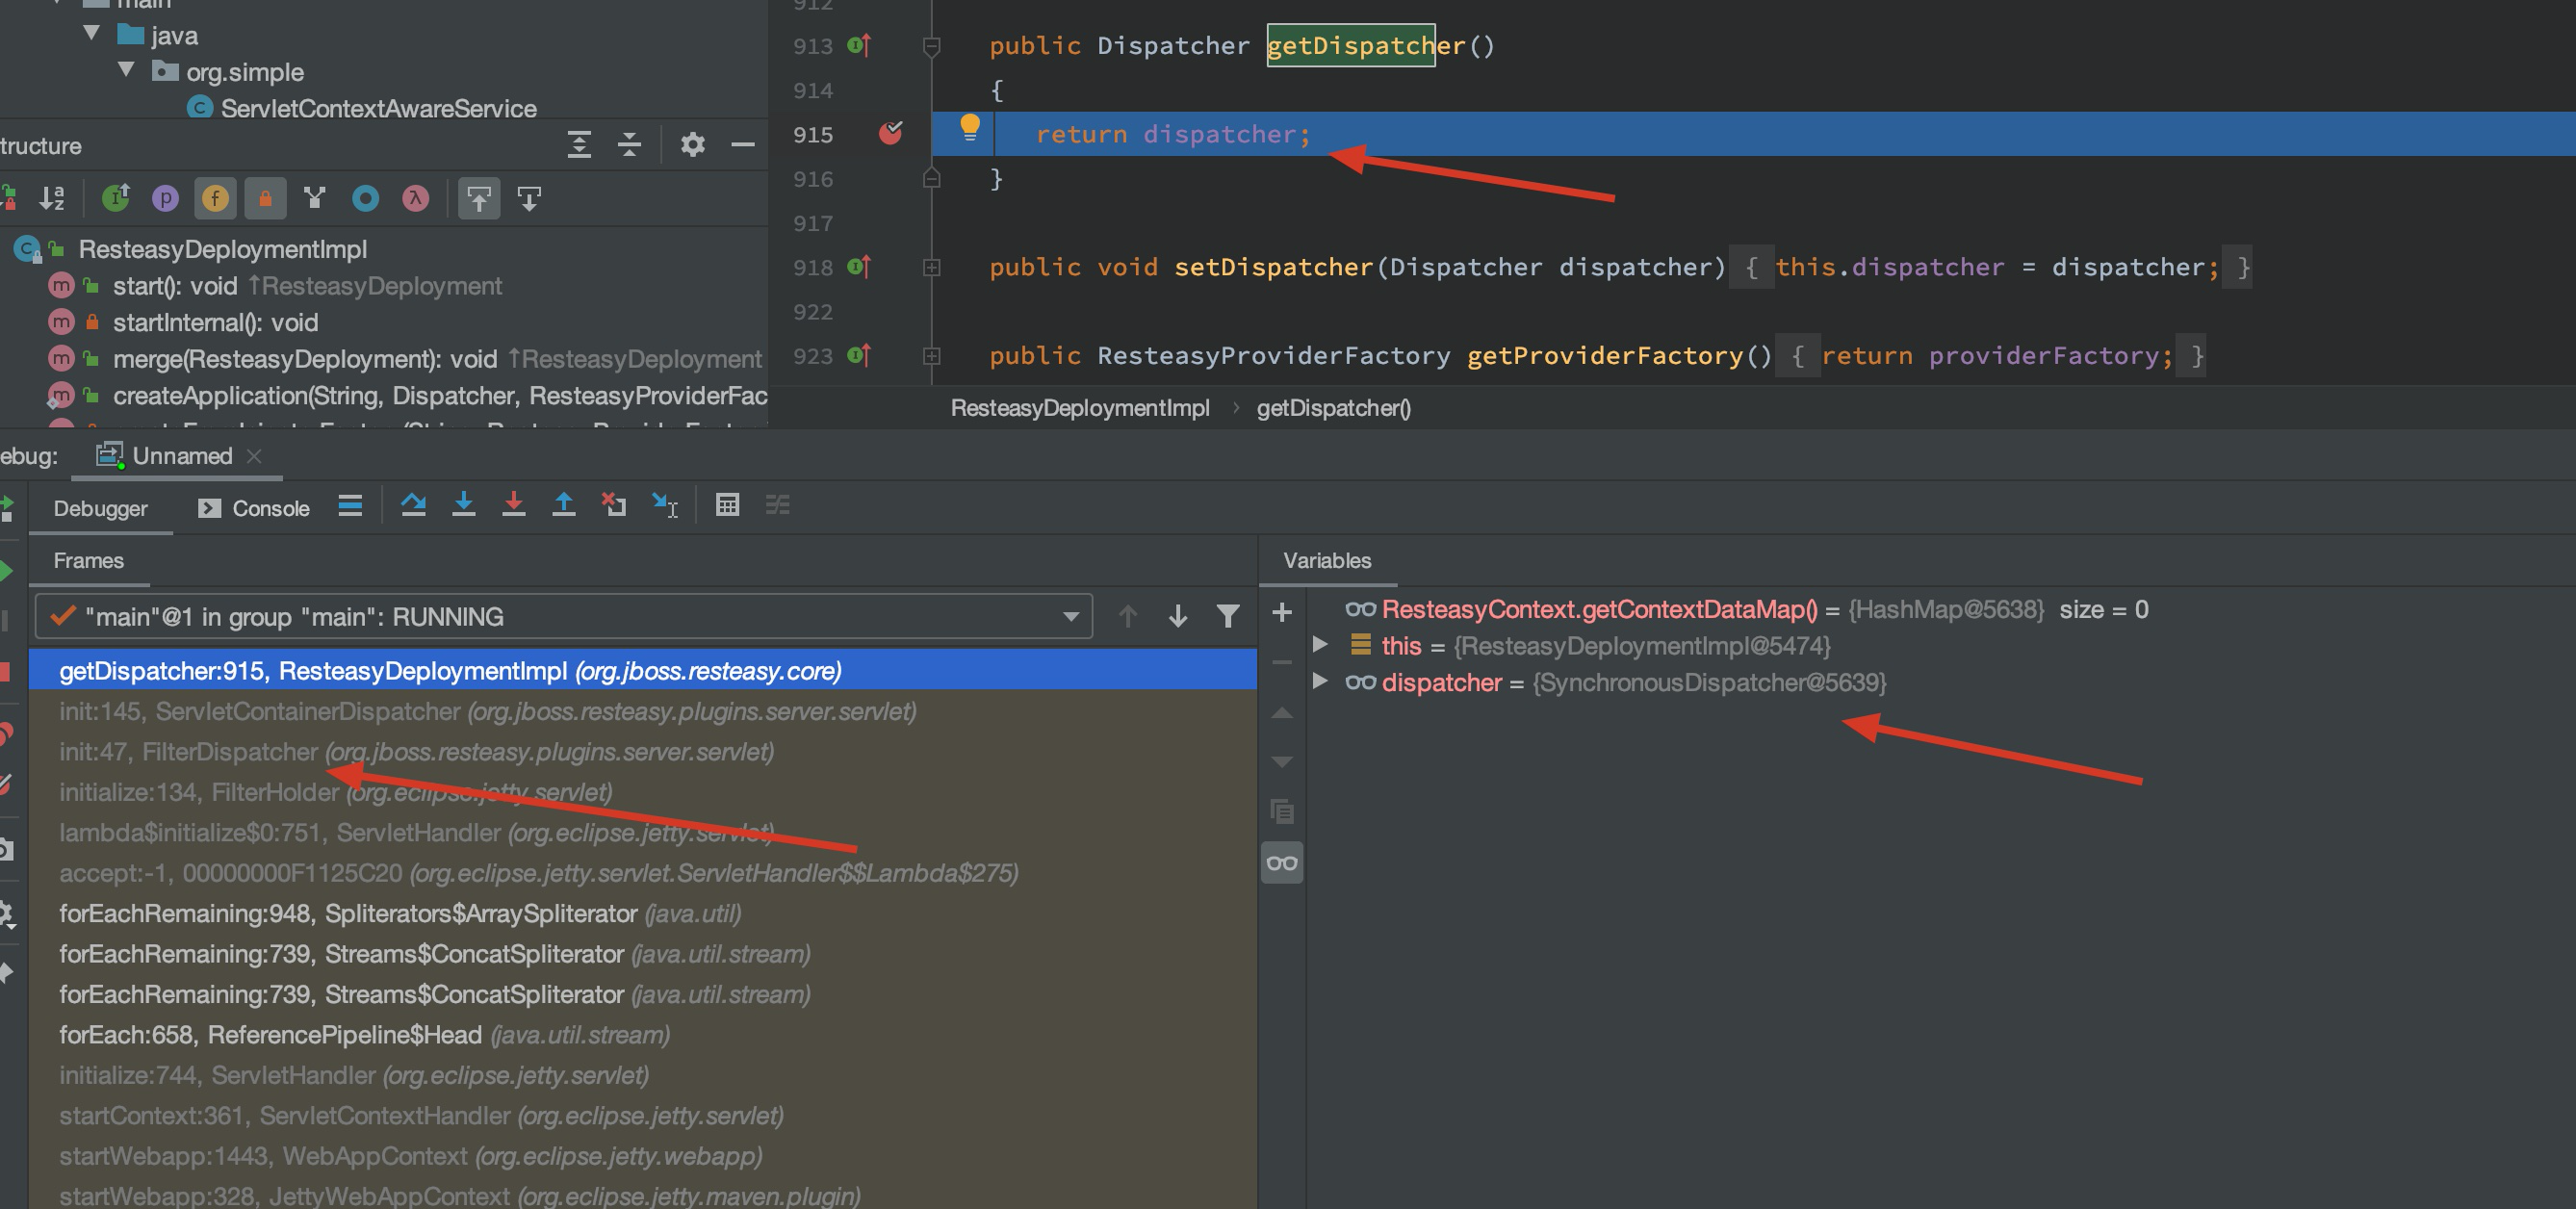Click the Step Over debugger button

point(413,505)
